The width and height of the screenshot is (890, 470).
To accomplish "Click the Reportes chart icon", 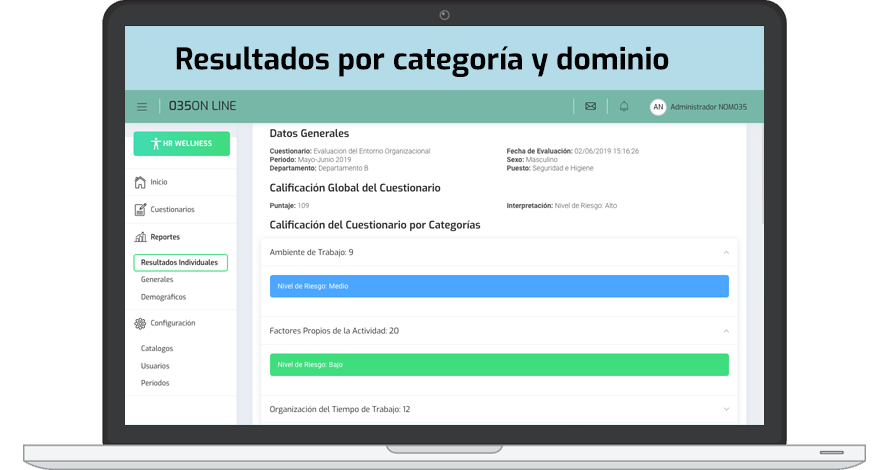I will point(140,237).
